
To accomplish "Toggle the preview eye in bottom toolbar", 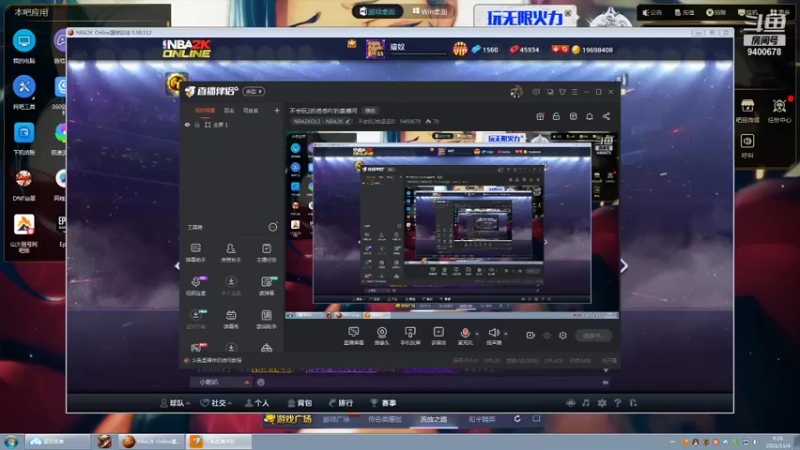I will pyautogui.click(x=547, y=335).
